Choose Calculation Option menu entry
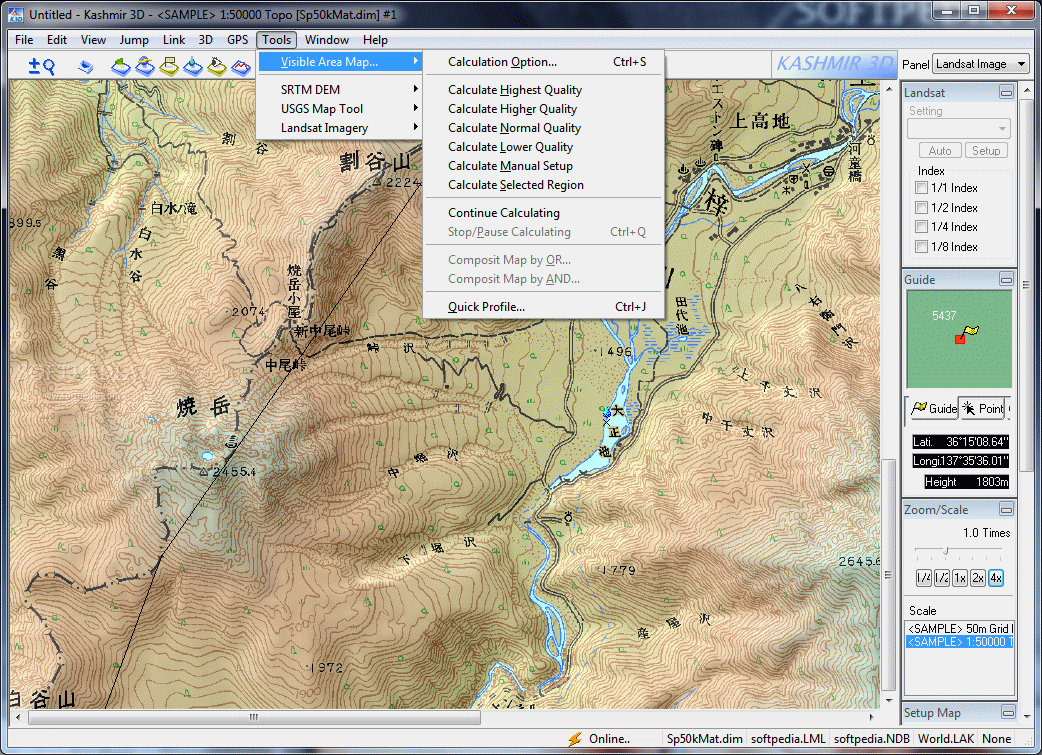This screenshot has width=1042, height=755. pyautogui.click(x=544, y=62)
